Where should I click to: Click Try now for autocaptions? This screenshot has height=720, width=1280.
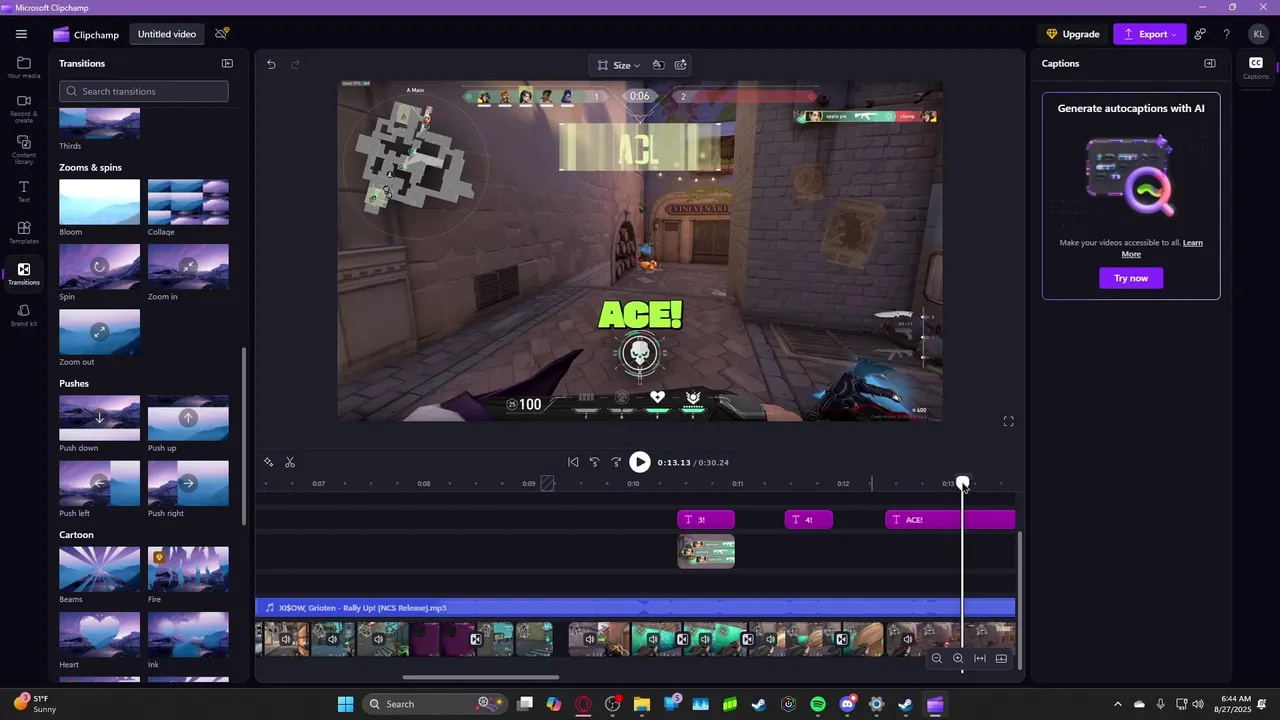1131,278
